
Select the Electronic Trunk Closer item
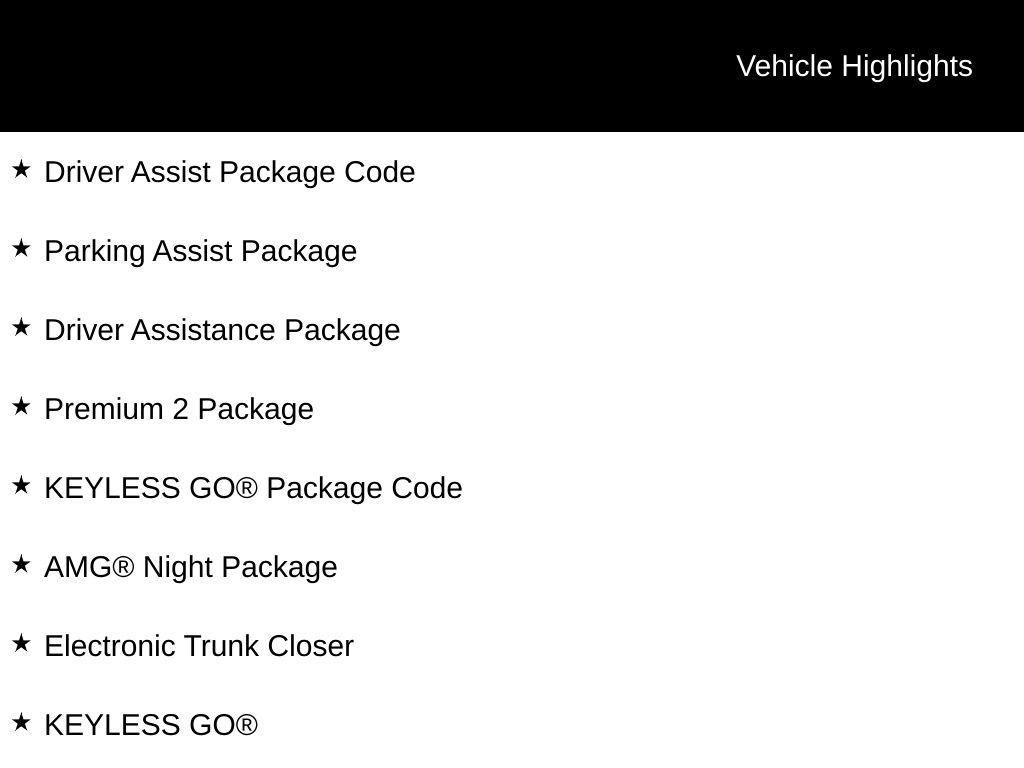199,646
